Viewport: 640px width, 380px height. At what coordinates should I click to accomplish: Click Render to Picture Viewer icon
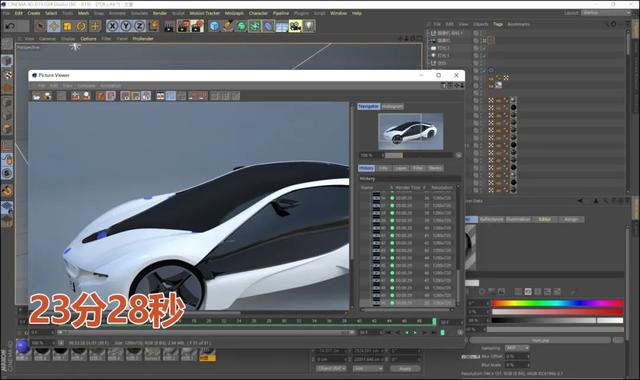(x=183, y=26)
